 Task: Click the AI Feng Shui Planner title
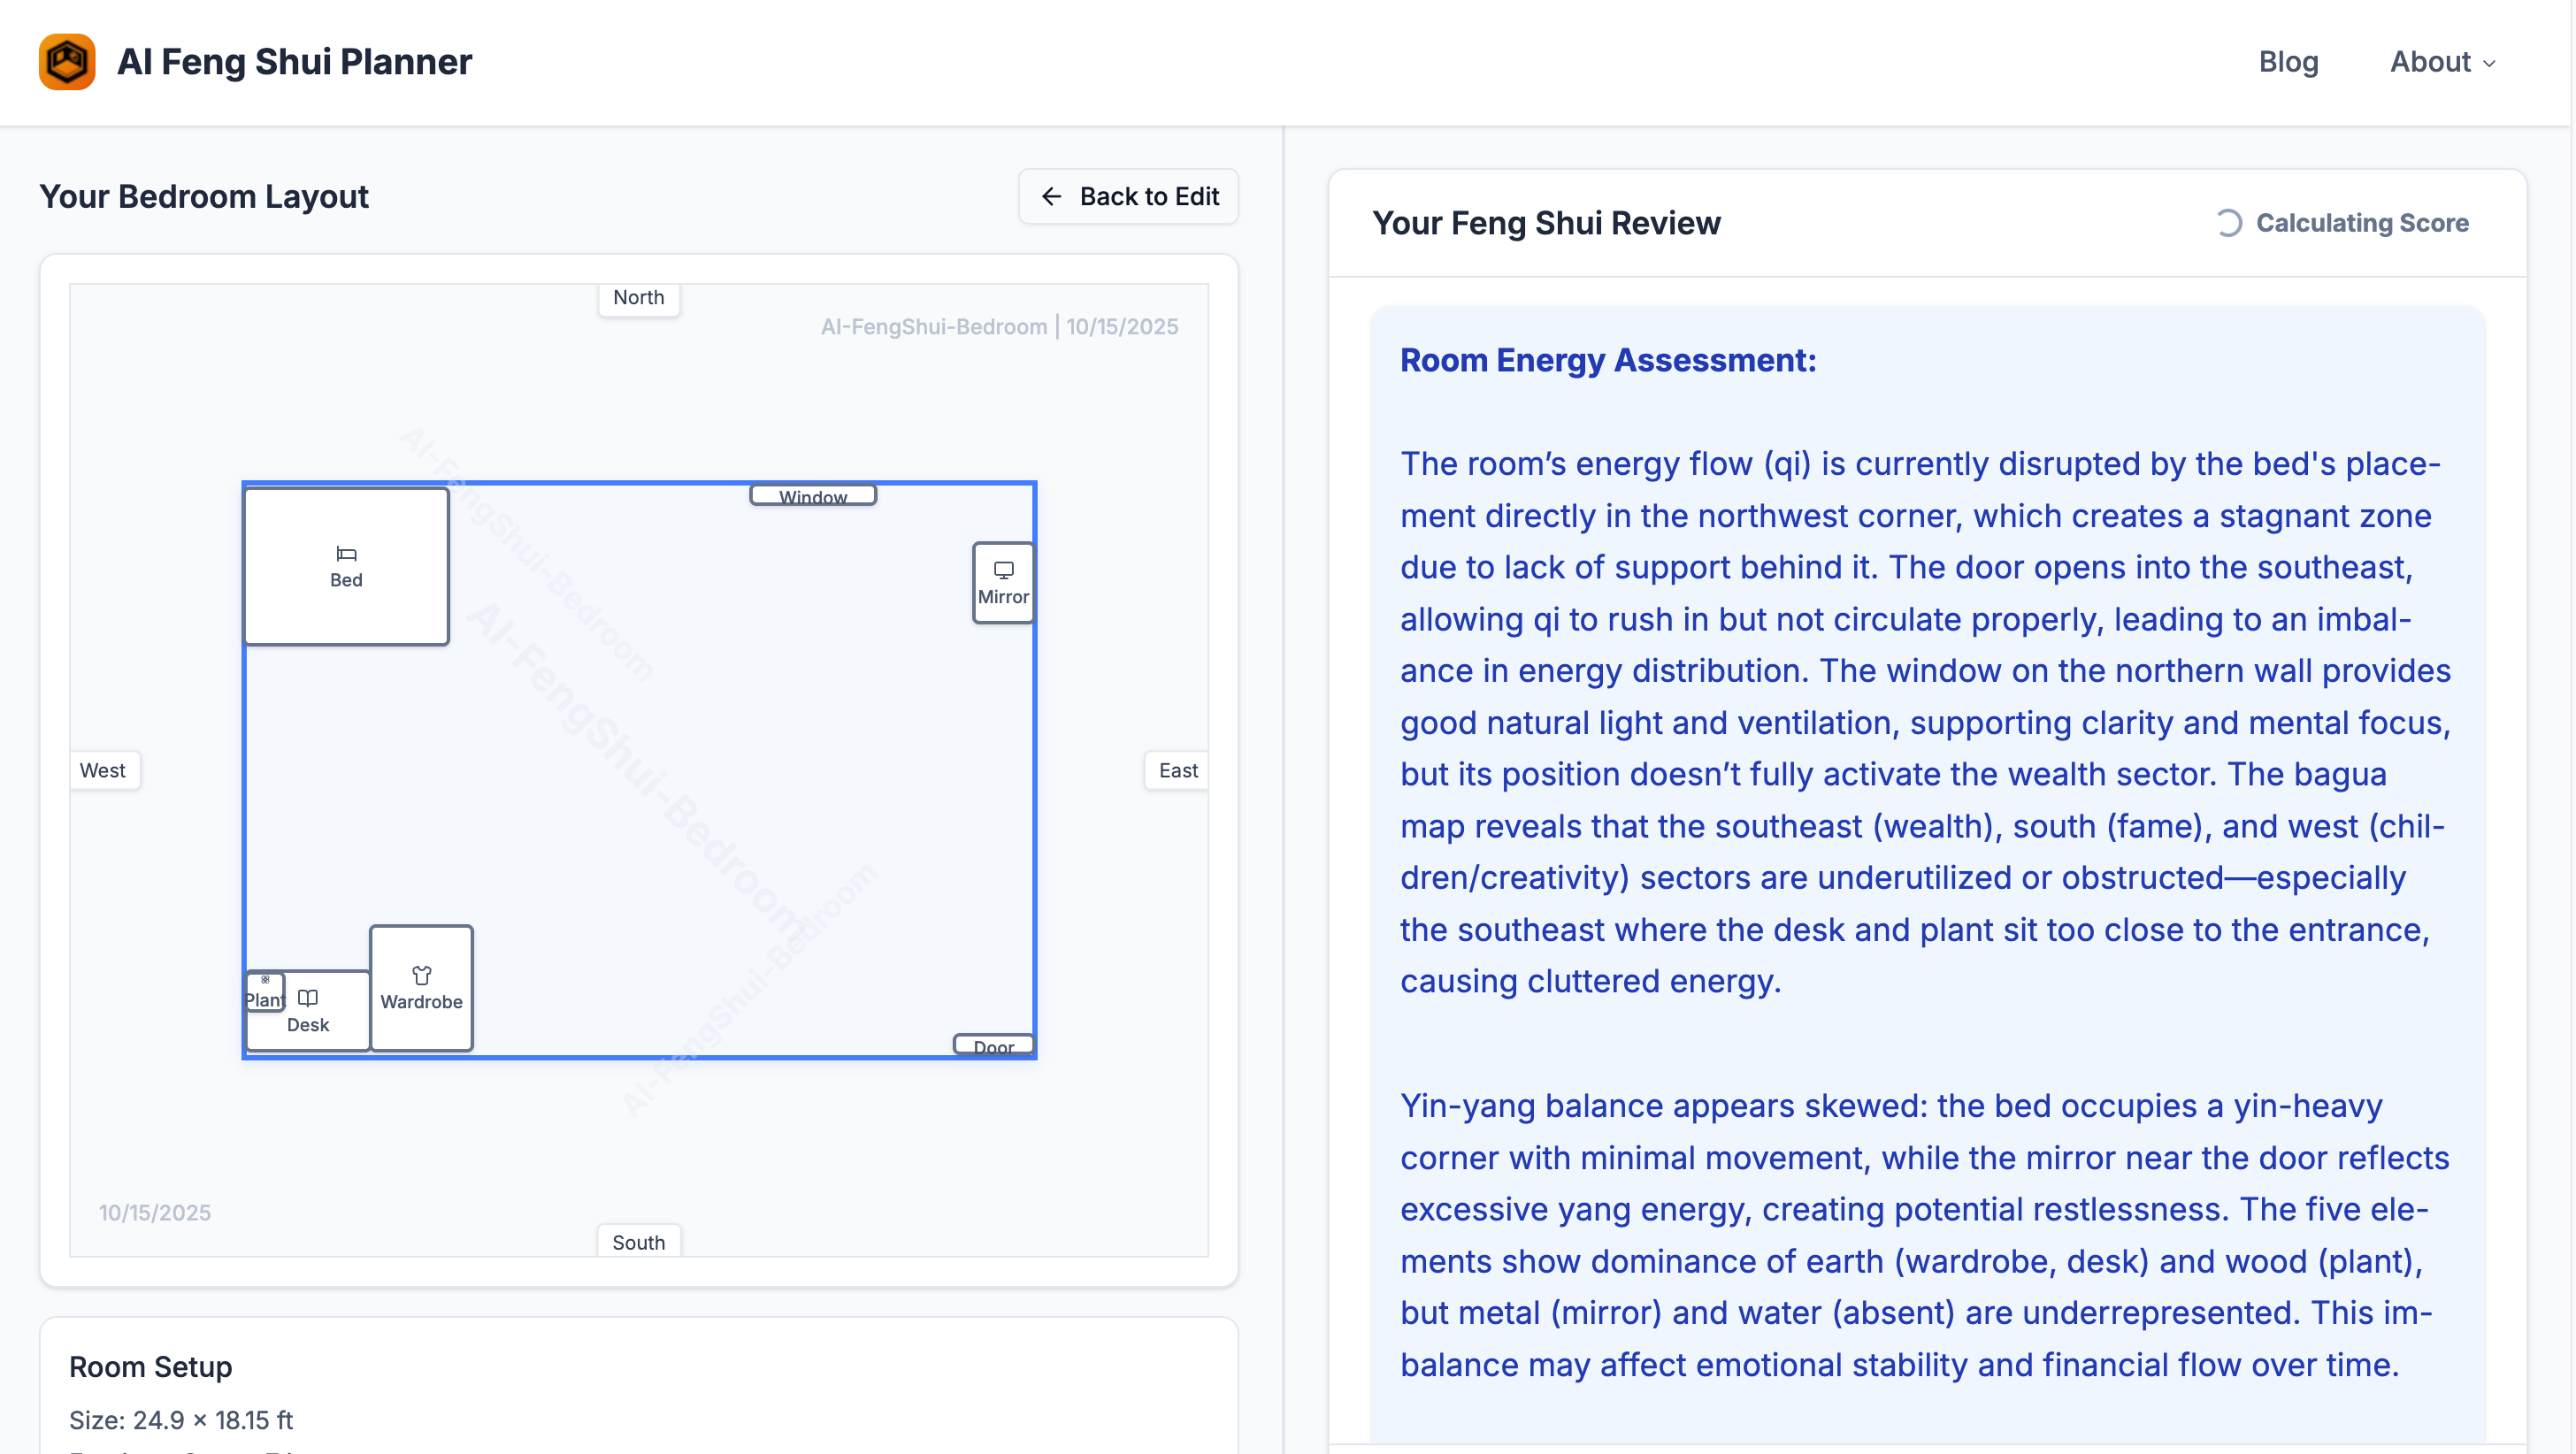click(x=294, y=62)
